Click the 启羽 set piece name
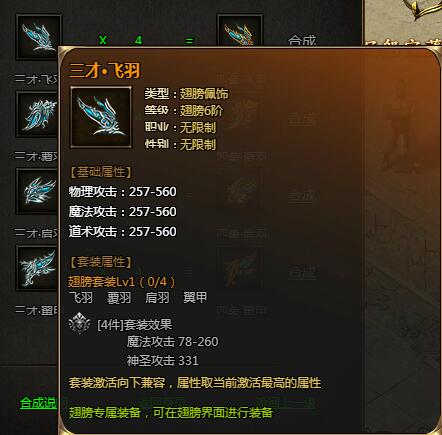This screenshot has height=435, width=442. pyautogui.click(x=157, y=298)
